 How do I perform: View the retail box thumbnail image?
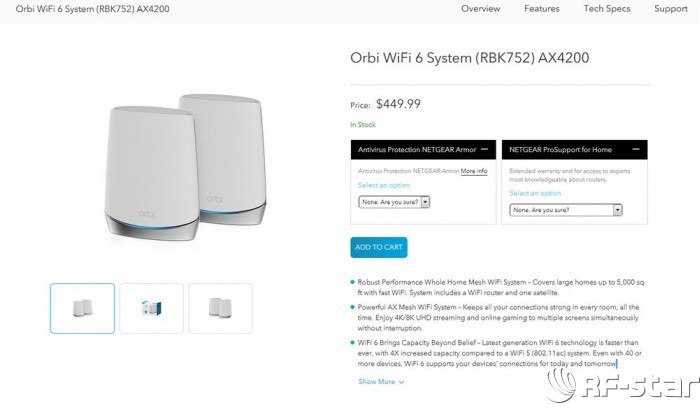click(151, 308)
